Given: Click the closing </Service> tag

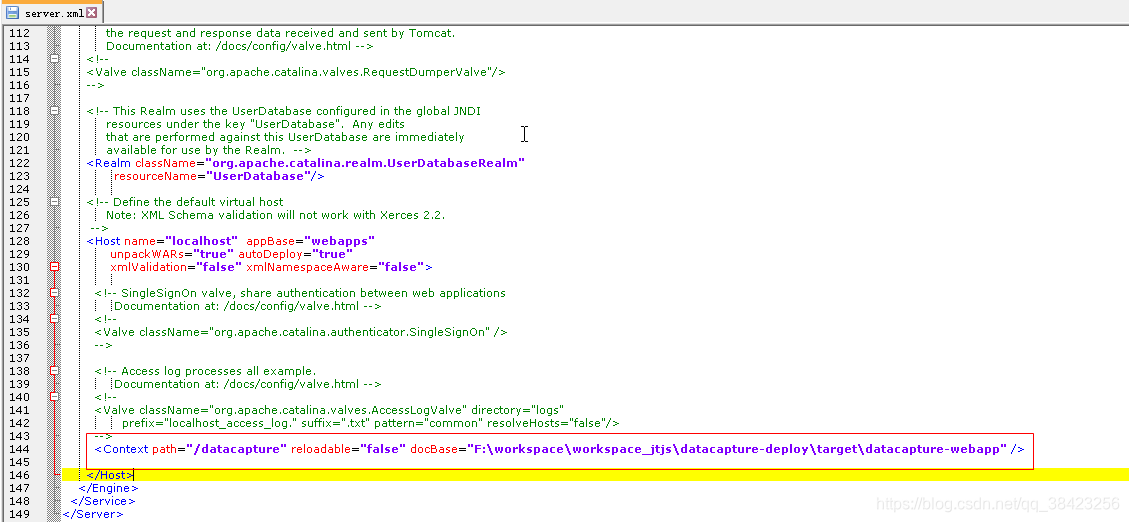Looking at the screenshot, I should pos(103,500).
